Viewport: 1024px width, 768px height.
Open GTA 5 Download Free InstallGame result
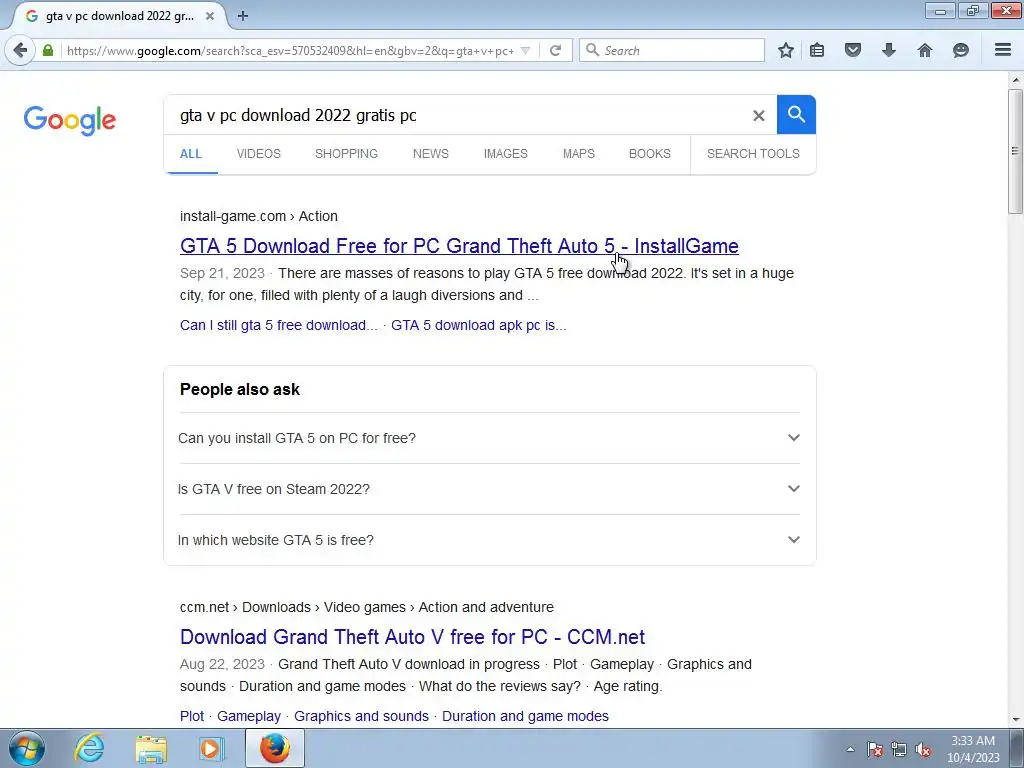pyautogui.click(x=459, y=246)
